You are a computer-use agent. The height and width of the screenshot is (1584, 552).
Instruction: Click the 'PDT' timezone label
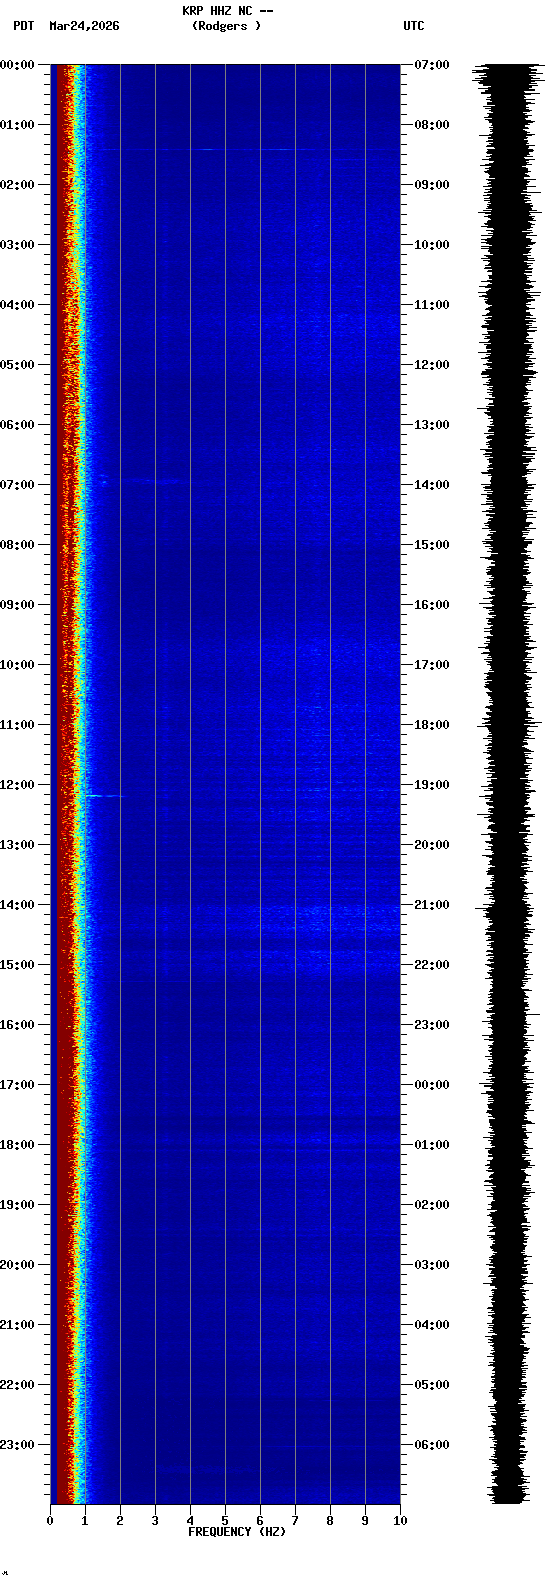coord(24,26)
